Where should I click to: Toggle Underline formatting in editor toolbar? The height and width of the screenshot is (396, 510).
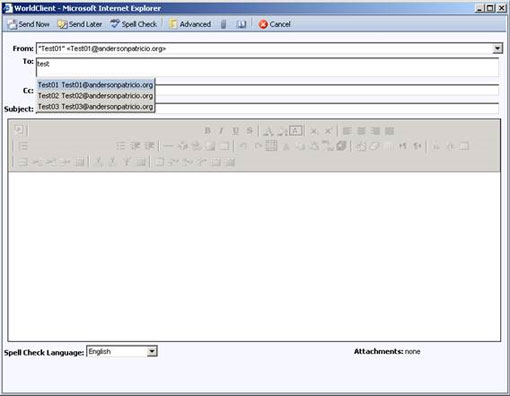235,131
